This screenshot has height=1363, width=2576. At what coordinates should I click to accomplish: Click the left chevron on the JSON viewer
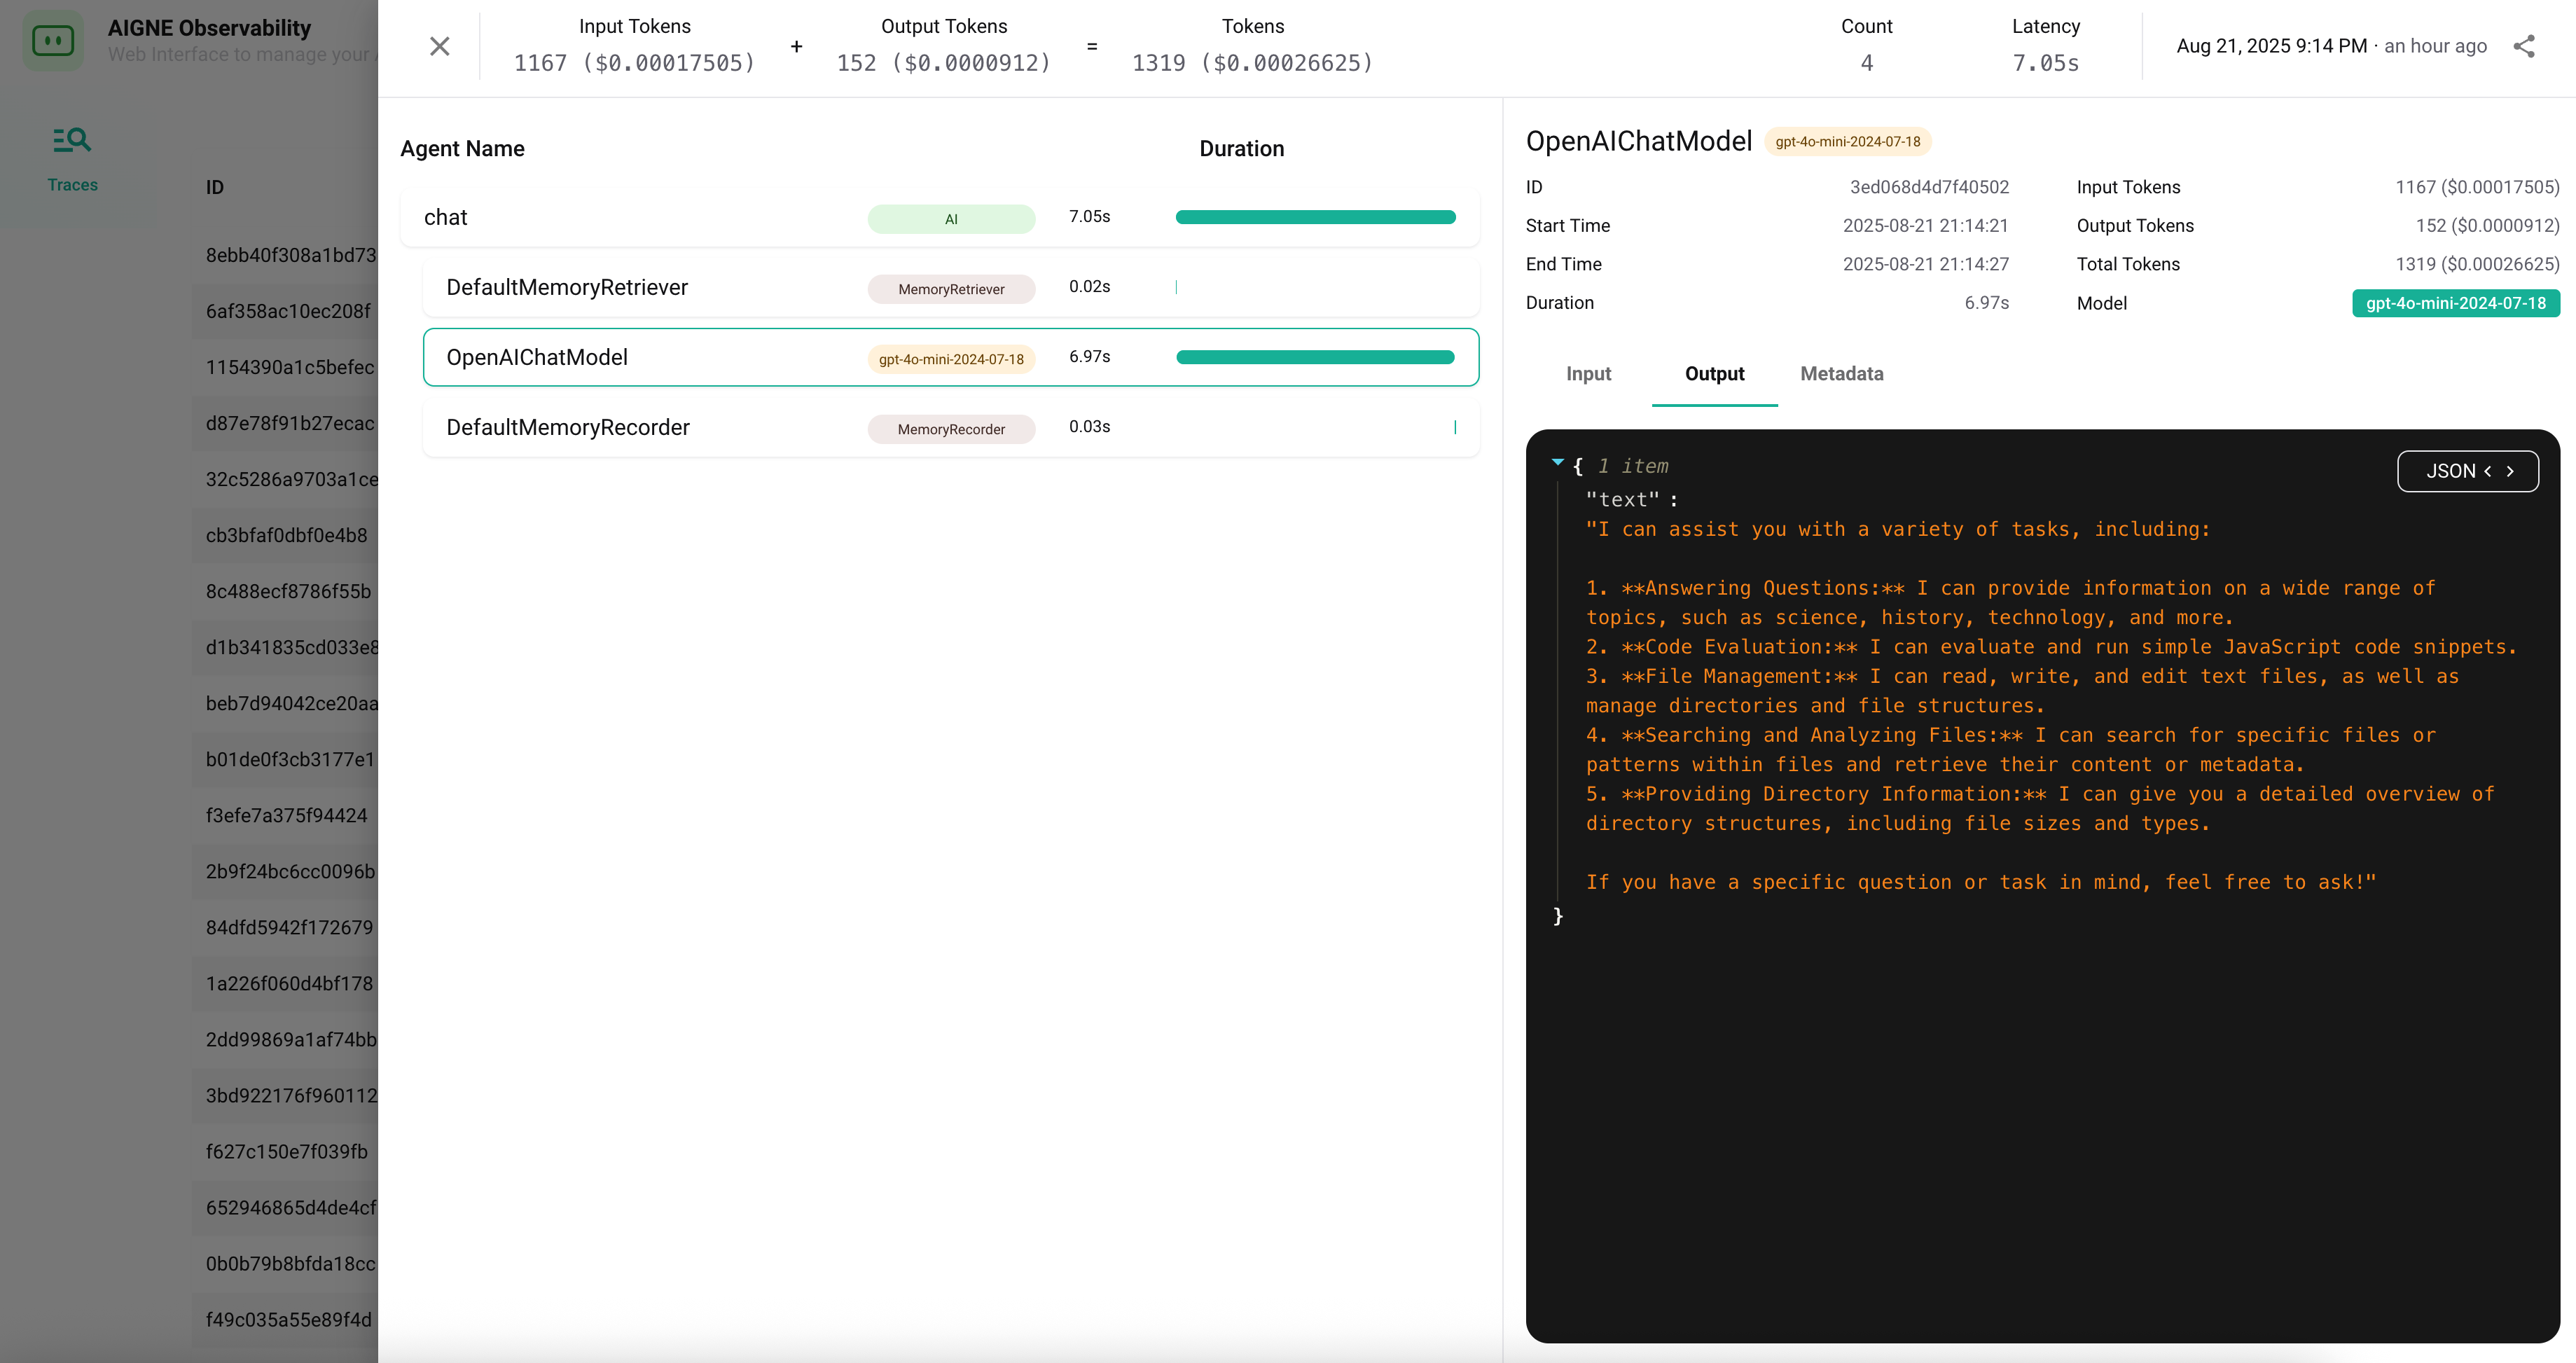[x=2487, y=470]
